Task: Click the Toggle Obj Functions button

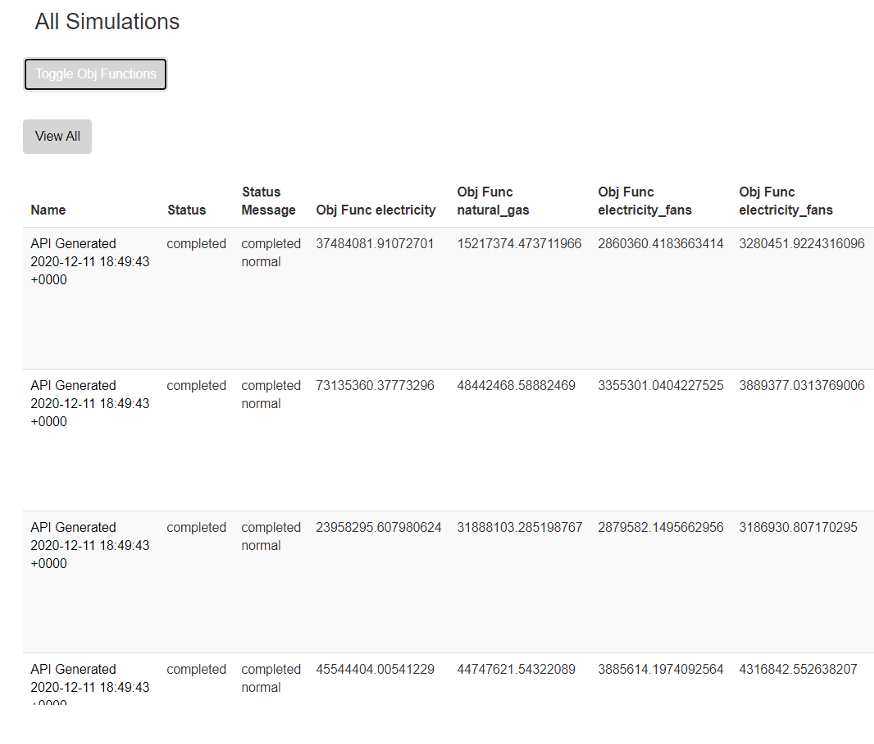Action: pyautogui.click(x=95, y=74)
